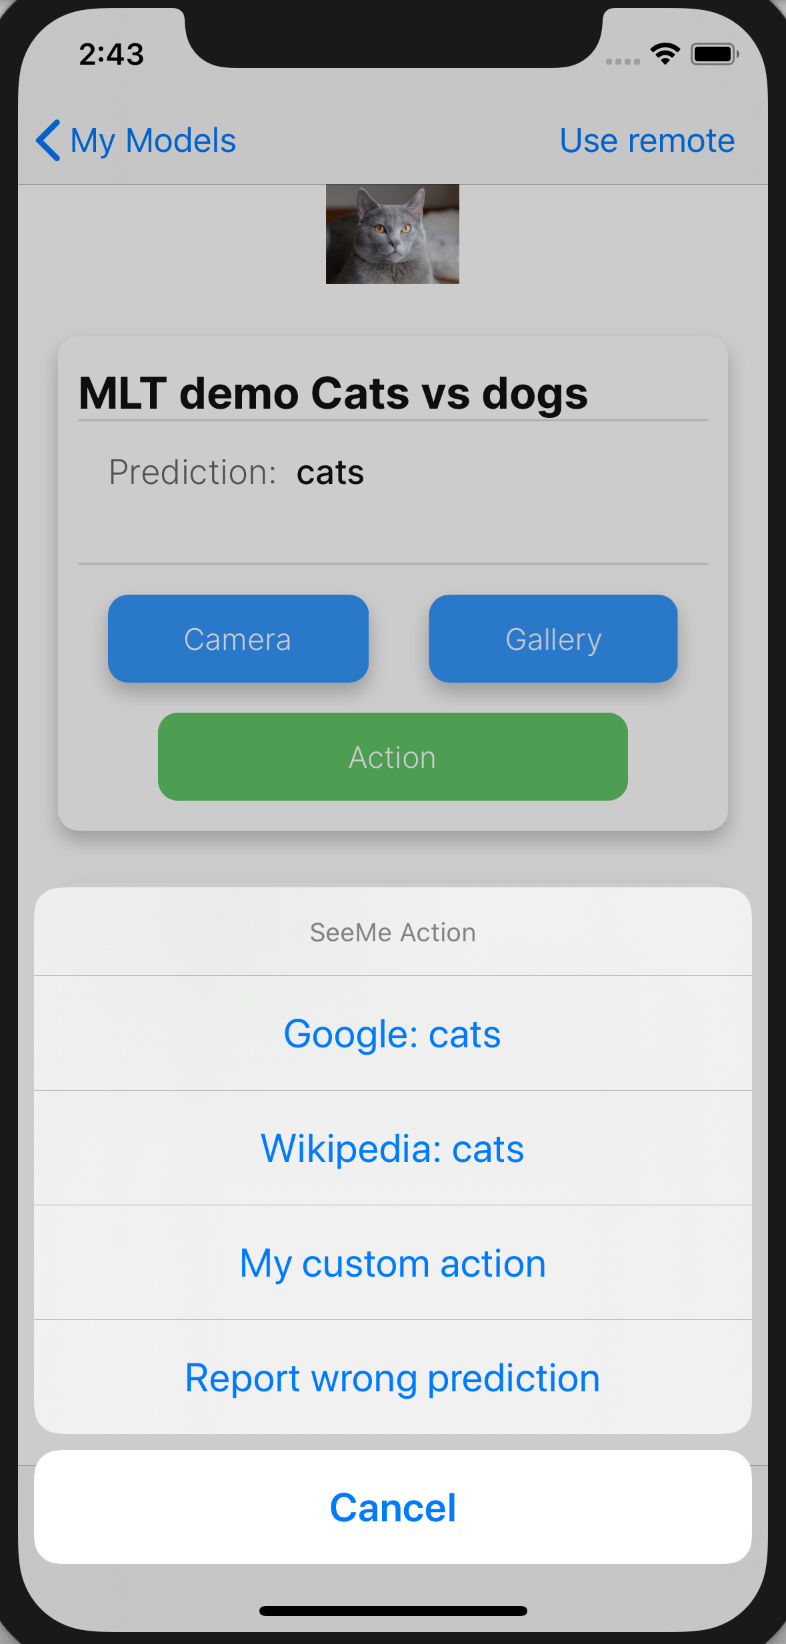Tap the blue Camera button
This screenshot has width=786, height=1644.
click(x=238, y=639)
